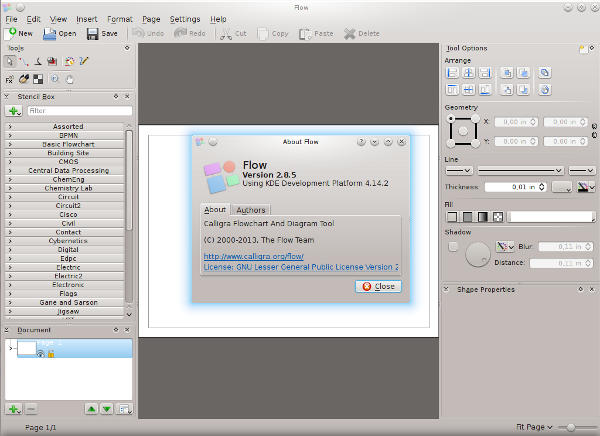Open the Format menu
Viewport: 600px width, 436px height.
click(x=120, y=19)
